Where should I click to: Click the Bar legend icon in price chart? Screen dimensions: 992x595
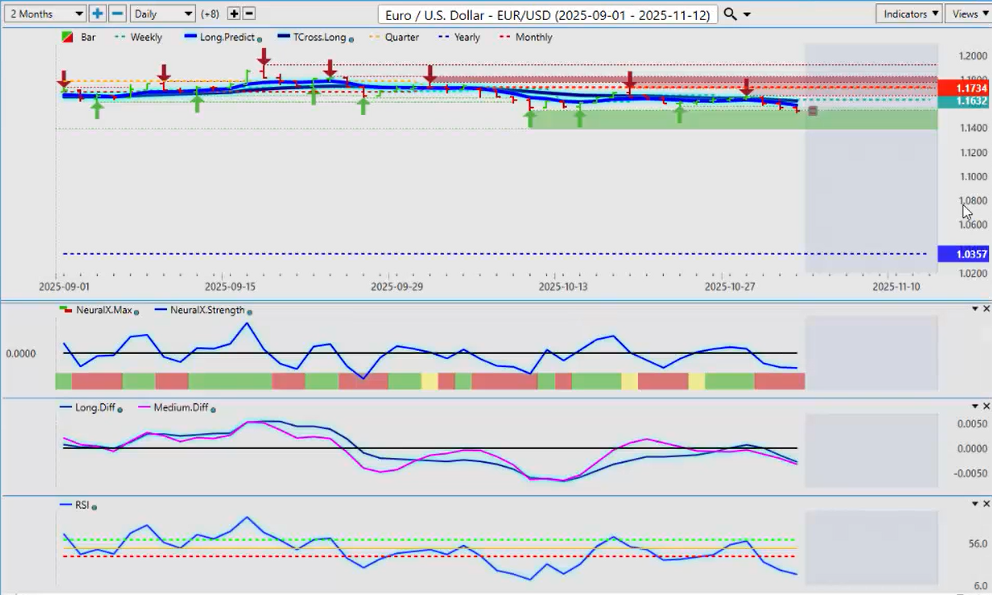coord(68,37)
